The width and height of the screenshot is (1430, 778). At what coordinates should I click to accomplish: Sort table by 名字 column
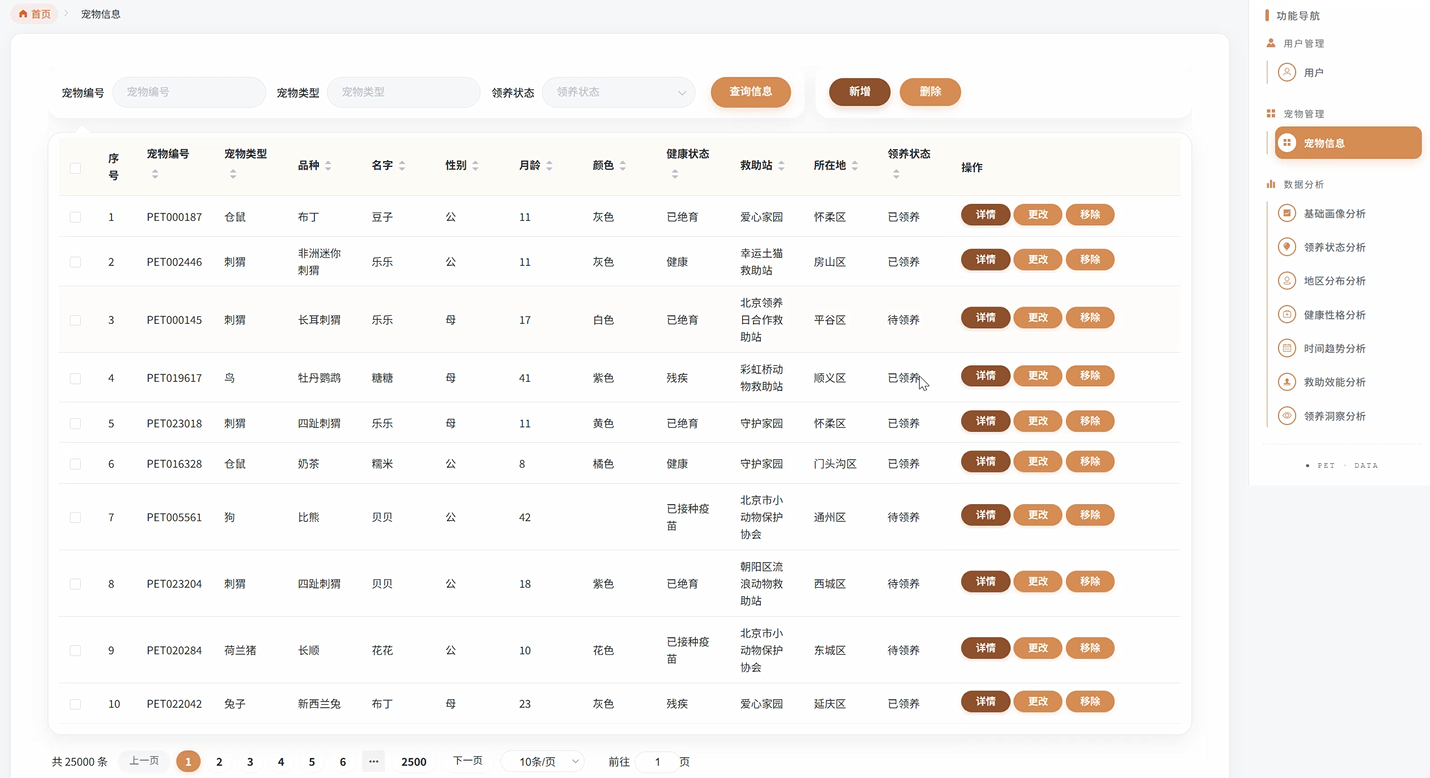[402, 165]
